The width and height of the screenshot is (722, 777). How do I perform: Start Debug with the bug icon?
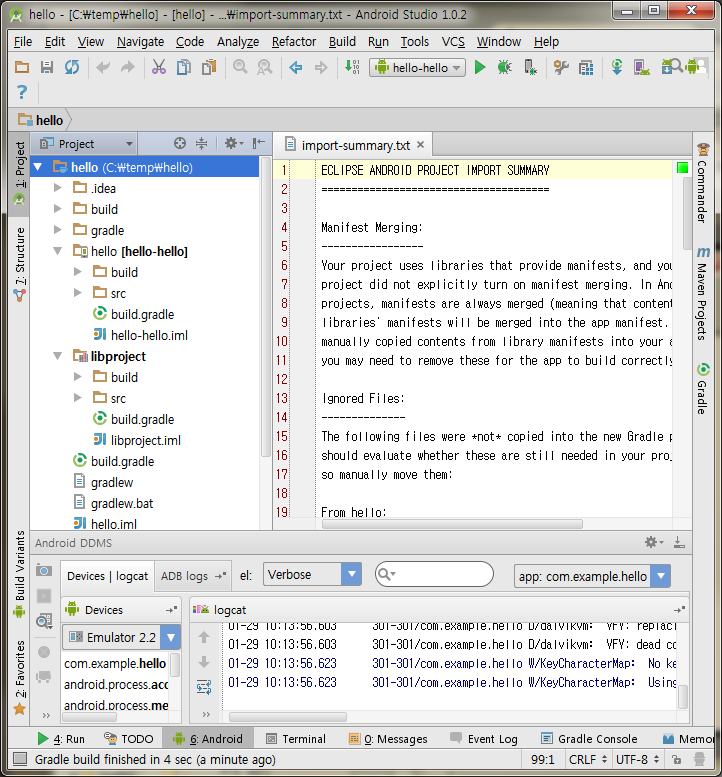click(504, 67)
